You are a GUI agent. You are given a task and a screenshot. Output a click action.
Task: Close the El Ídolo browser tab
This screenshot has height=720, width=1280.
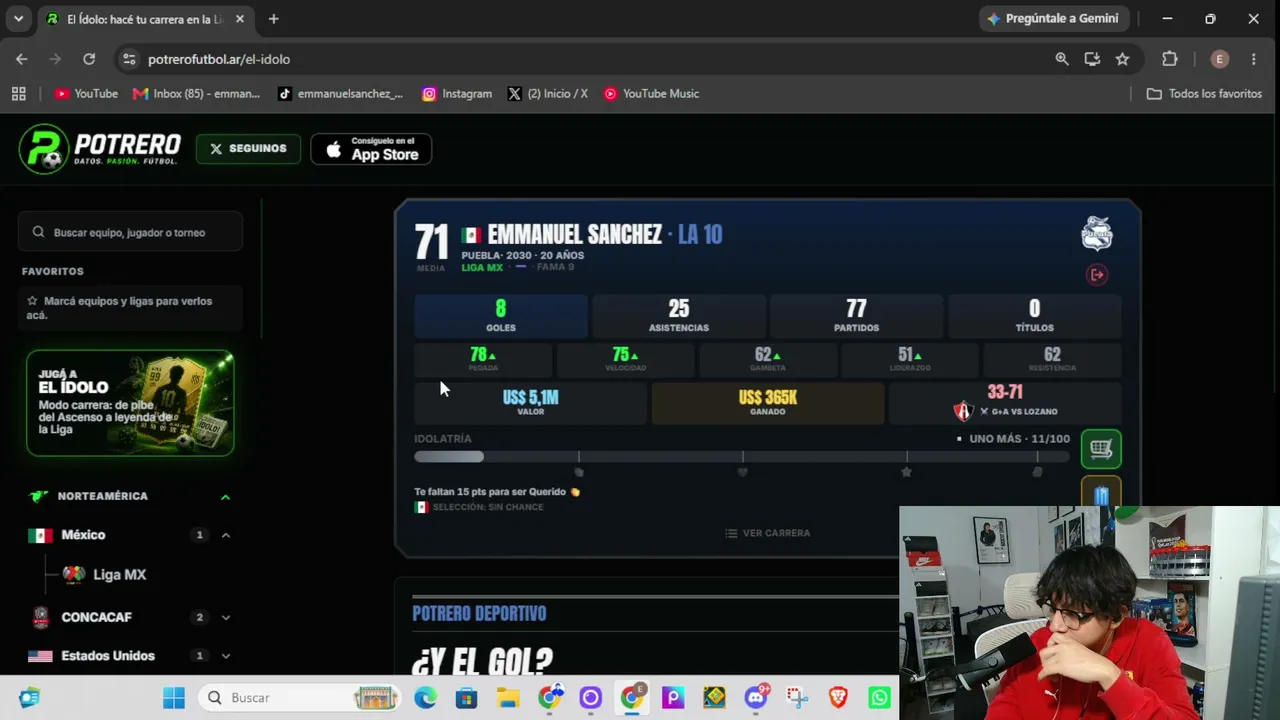240,19
